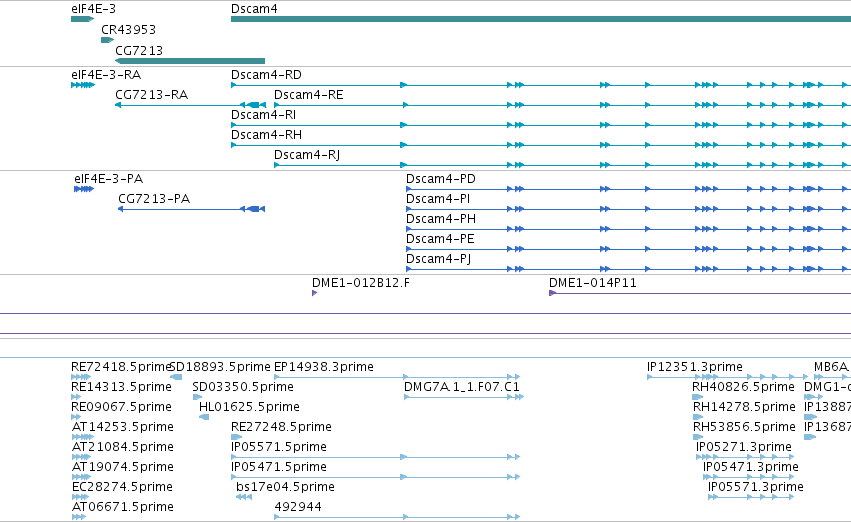
Task: Click the Dscam4-RE transcript label
Action: click(308, 95)
